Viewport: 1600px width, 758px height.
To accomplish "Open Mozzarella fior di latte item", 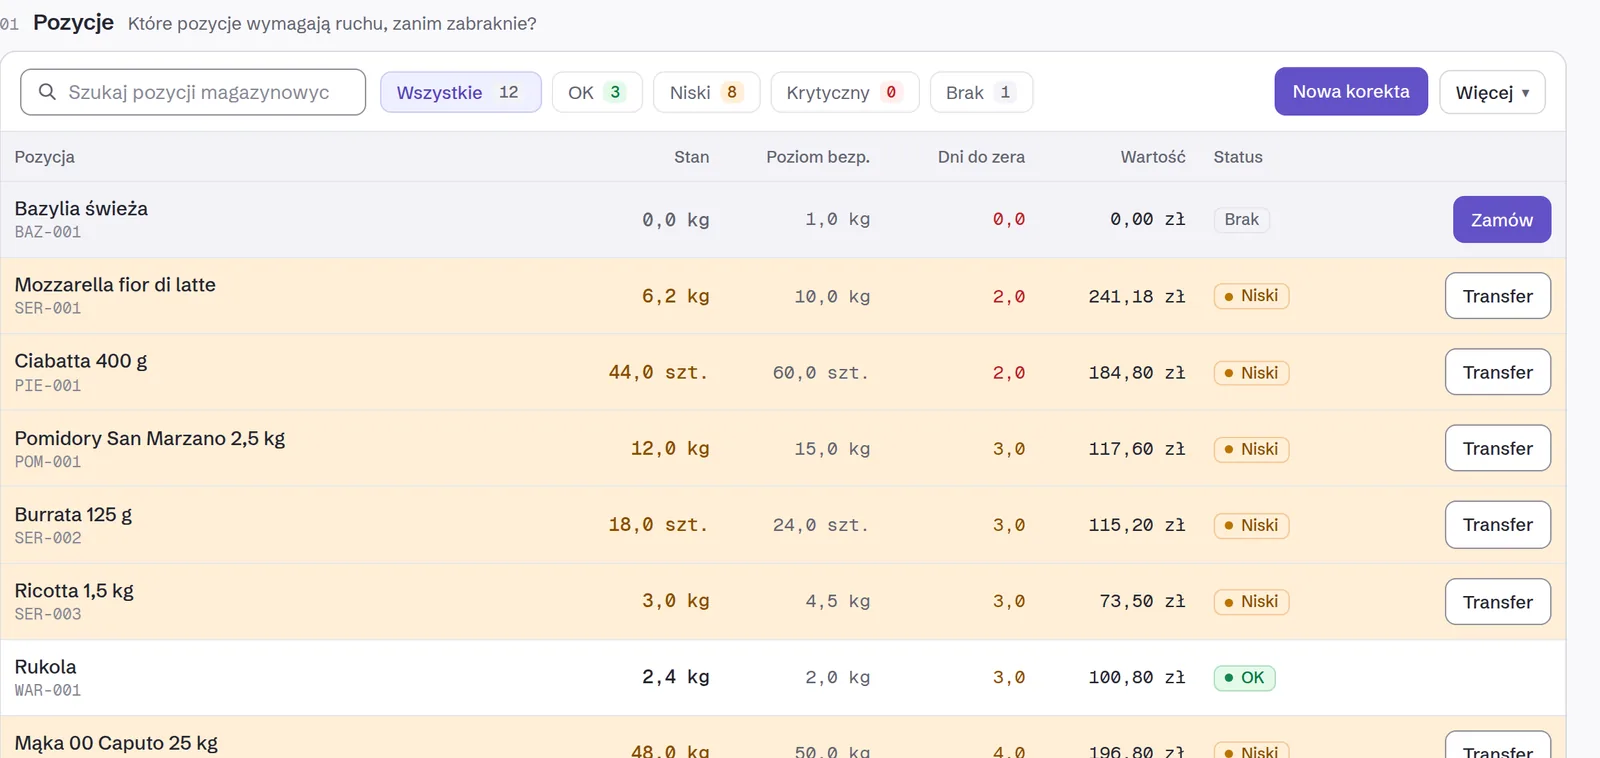I will [x=115, y=285].
